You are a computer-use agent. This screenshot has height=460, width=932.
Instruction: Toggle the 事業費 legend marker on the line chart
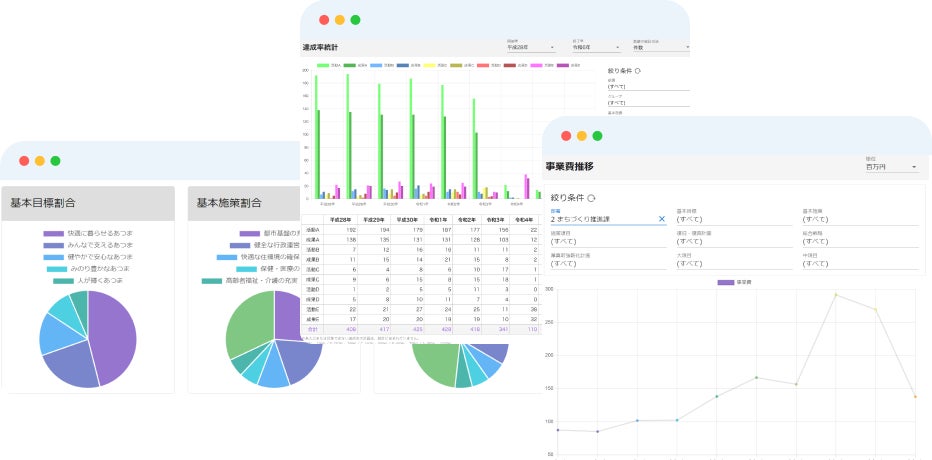point(725,282)
